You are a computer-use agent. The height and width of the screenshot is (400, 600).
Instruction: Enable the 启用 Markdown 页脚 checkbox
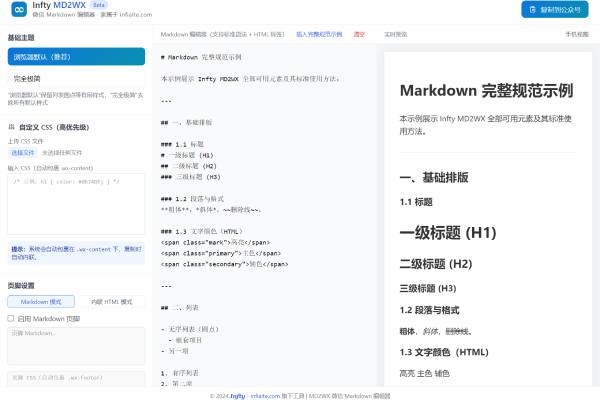coord(11,318)
